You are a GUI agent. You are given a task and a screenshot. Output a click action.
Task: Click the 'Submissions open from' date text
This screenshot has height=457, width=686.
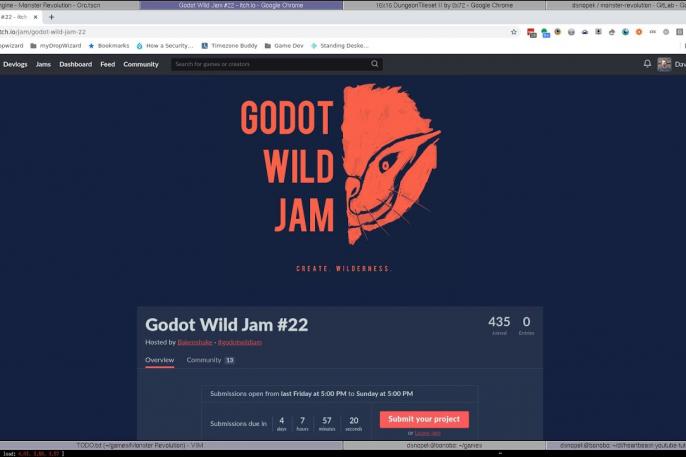pos(312,394)
